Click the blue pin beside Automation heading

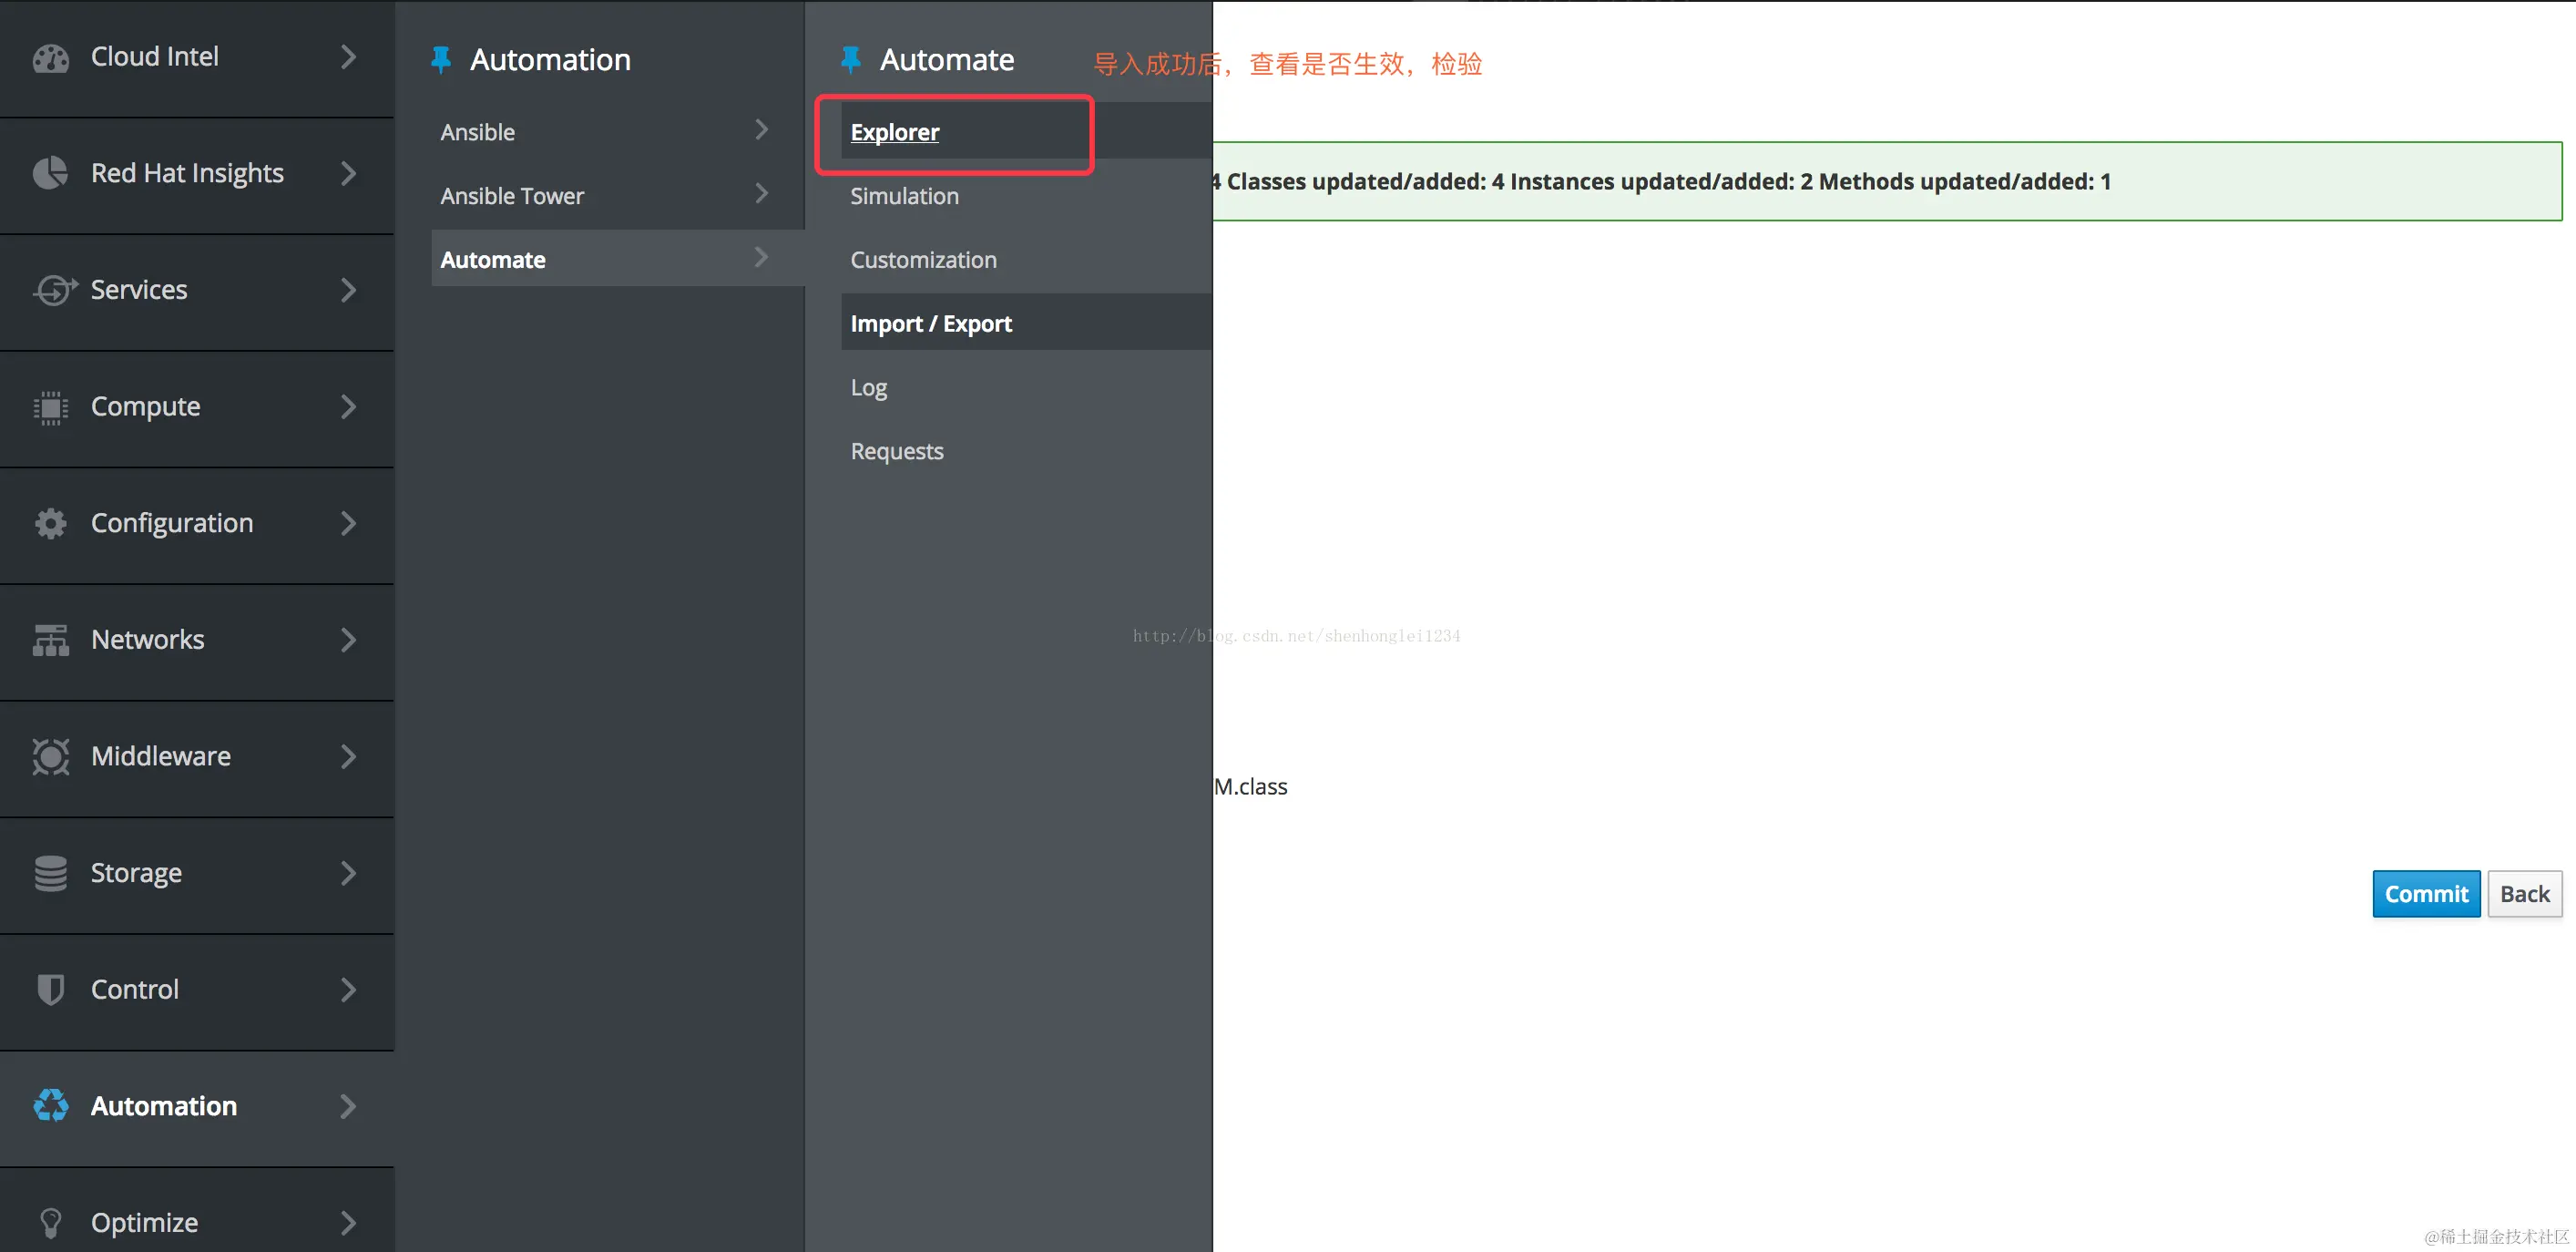[x=441, y=60]
